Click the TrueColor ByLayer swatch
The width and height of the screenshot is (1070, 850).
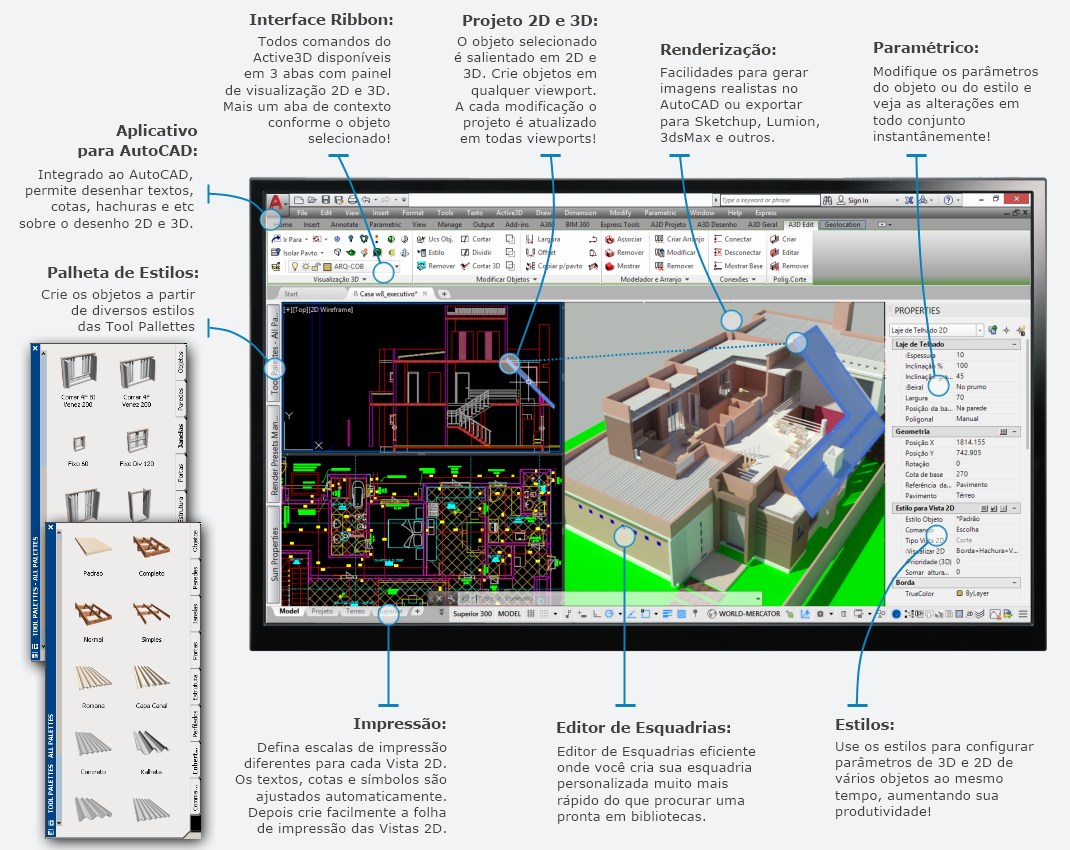[x=961, y=594]
